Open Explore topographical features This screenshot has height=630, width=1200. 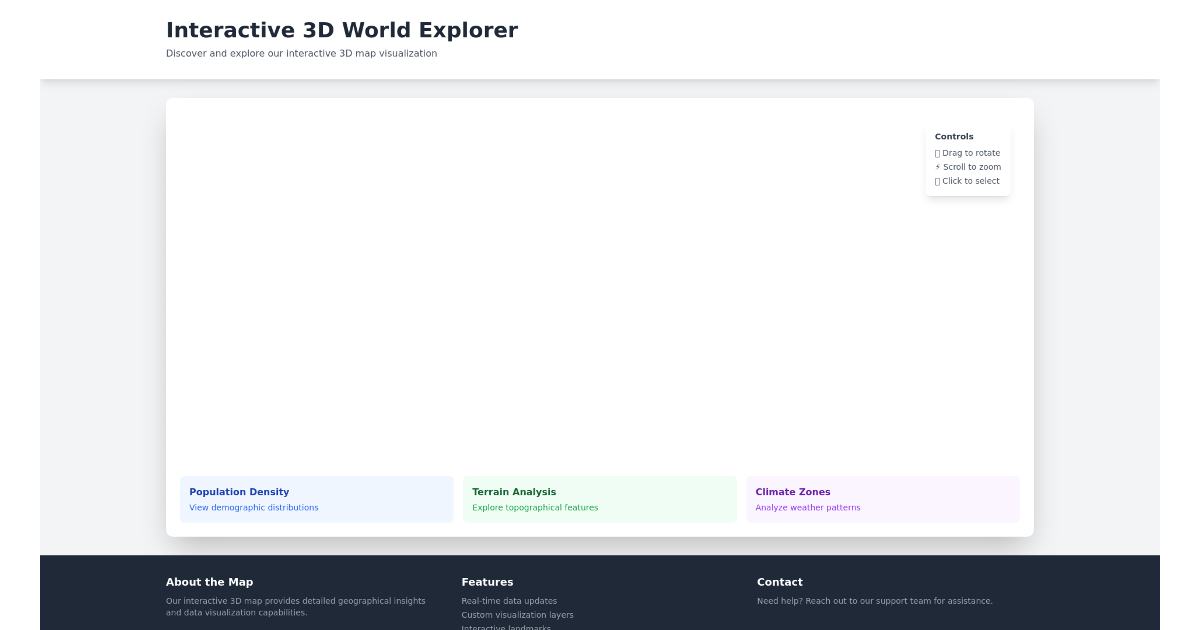(x=535, y=507)
